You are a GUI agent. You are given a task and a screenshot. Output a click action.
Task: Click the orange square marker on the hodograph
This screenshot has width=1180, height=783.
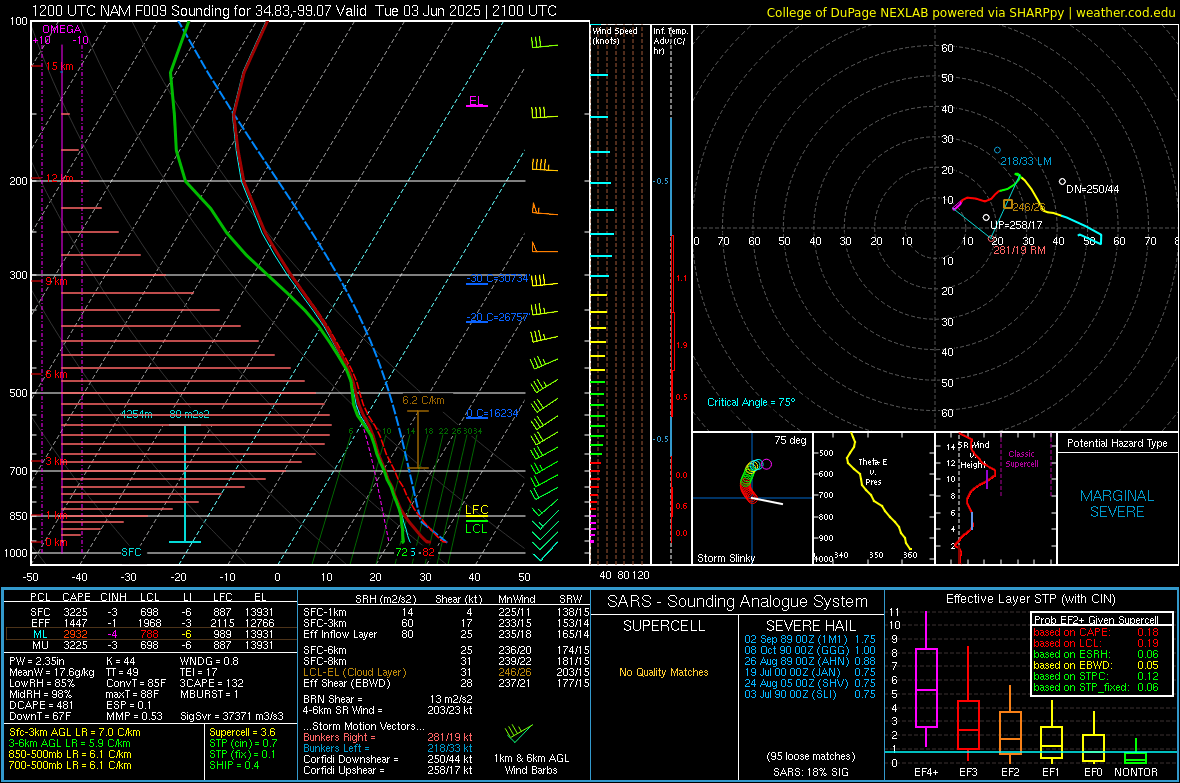click(x=1008, y=204)
